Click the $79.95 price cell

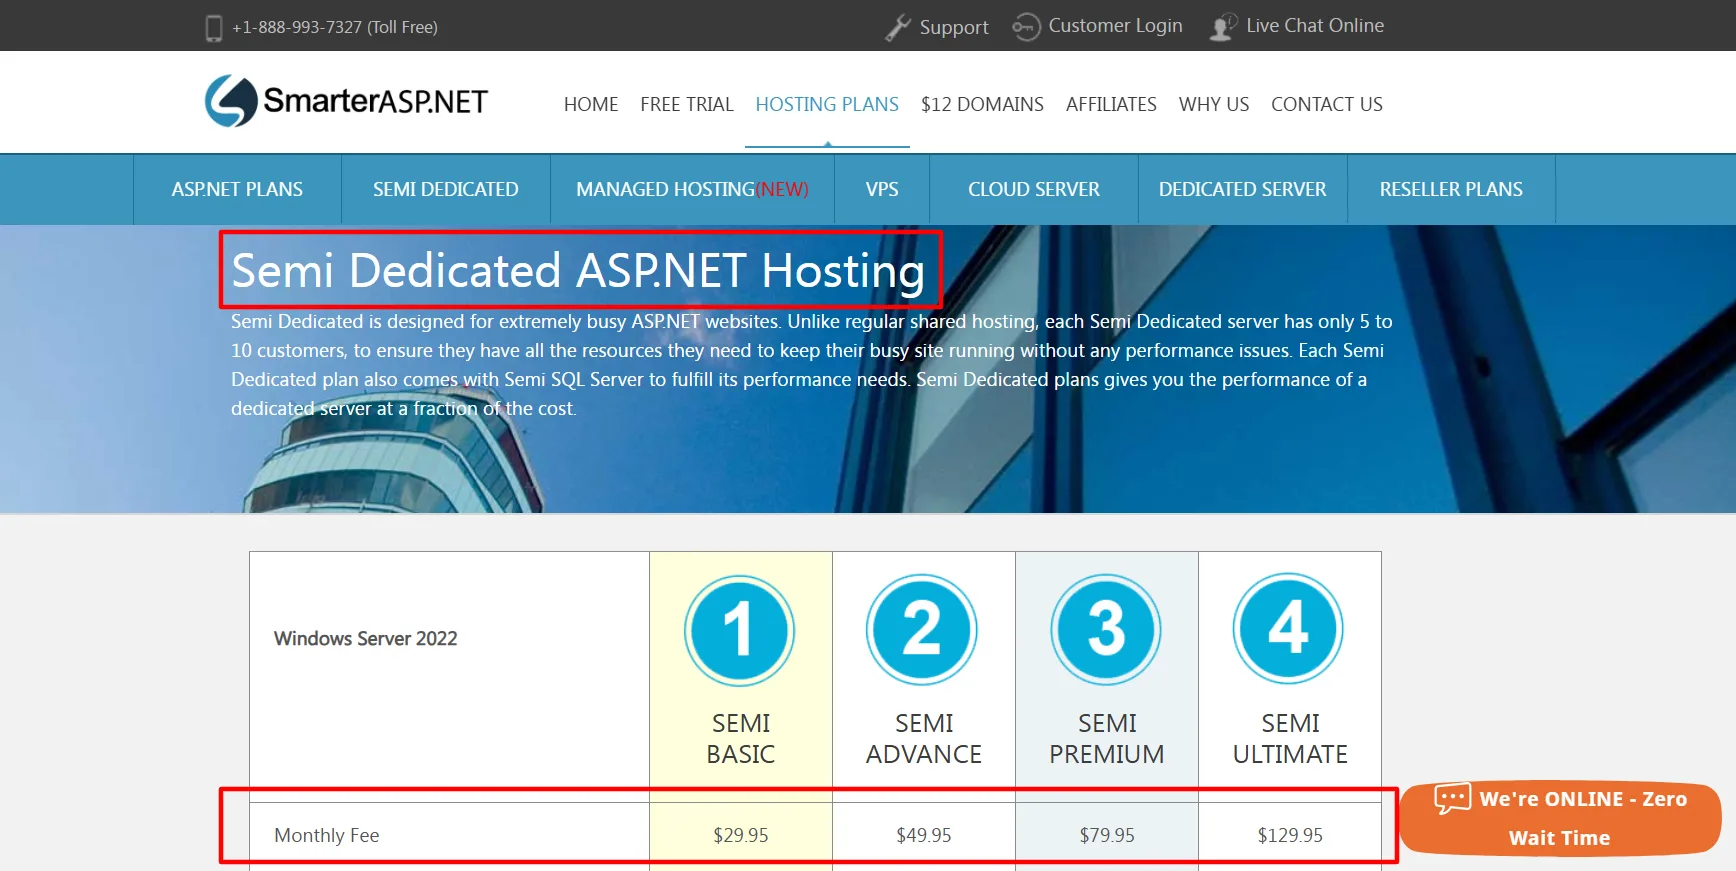(1107, 835)
